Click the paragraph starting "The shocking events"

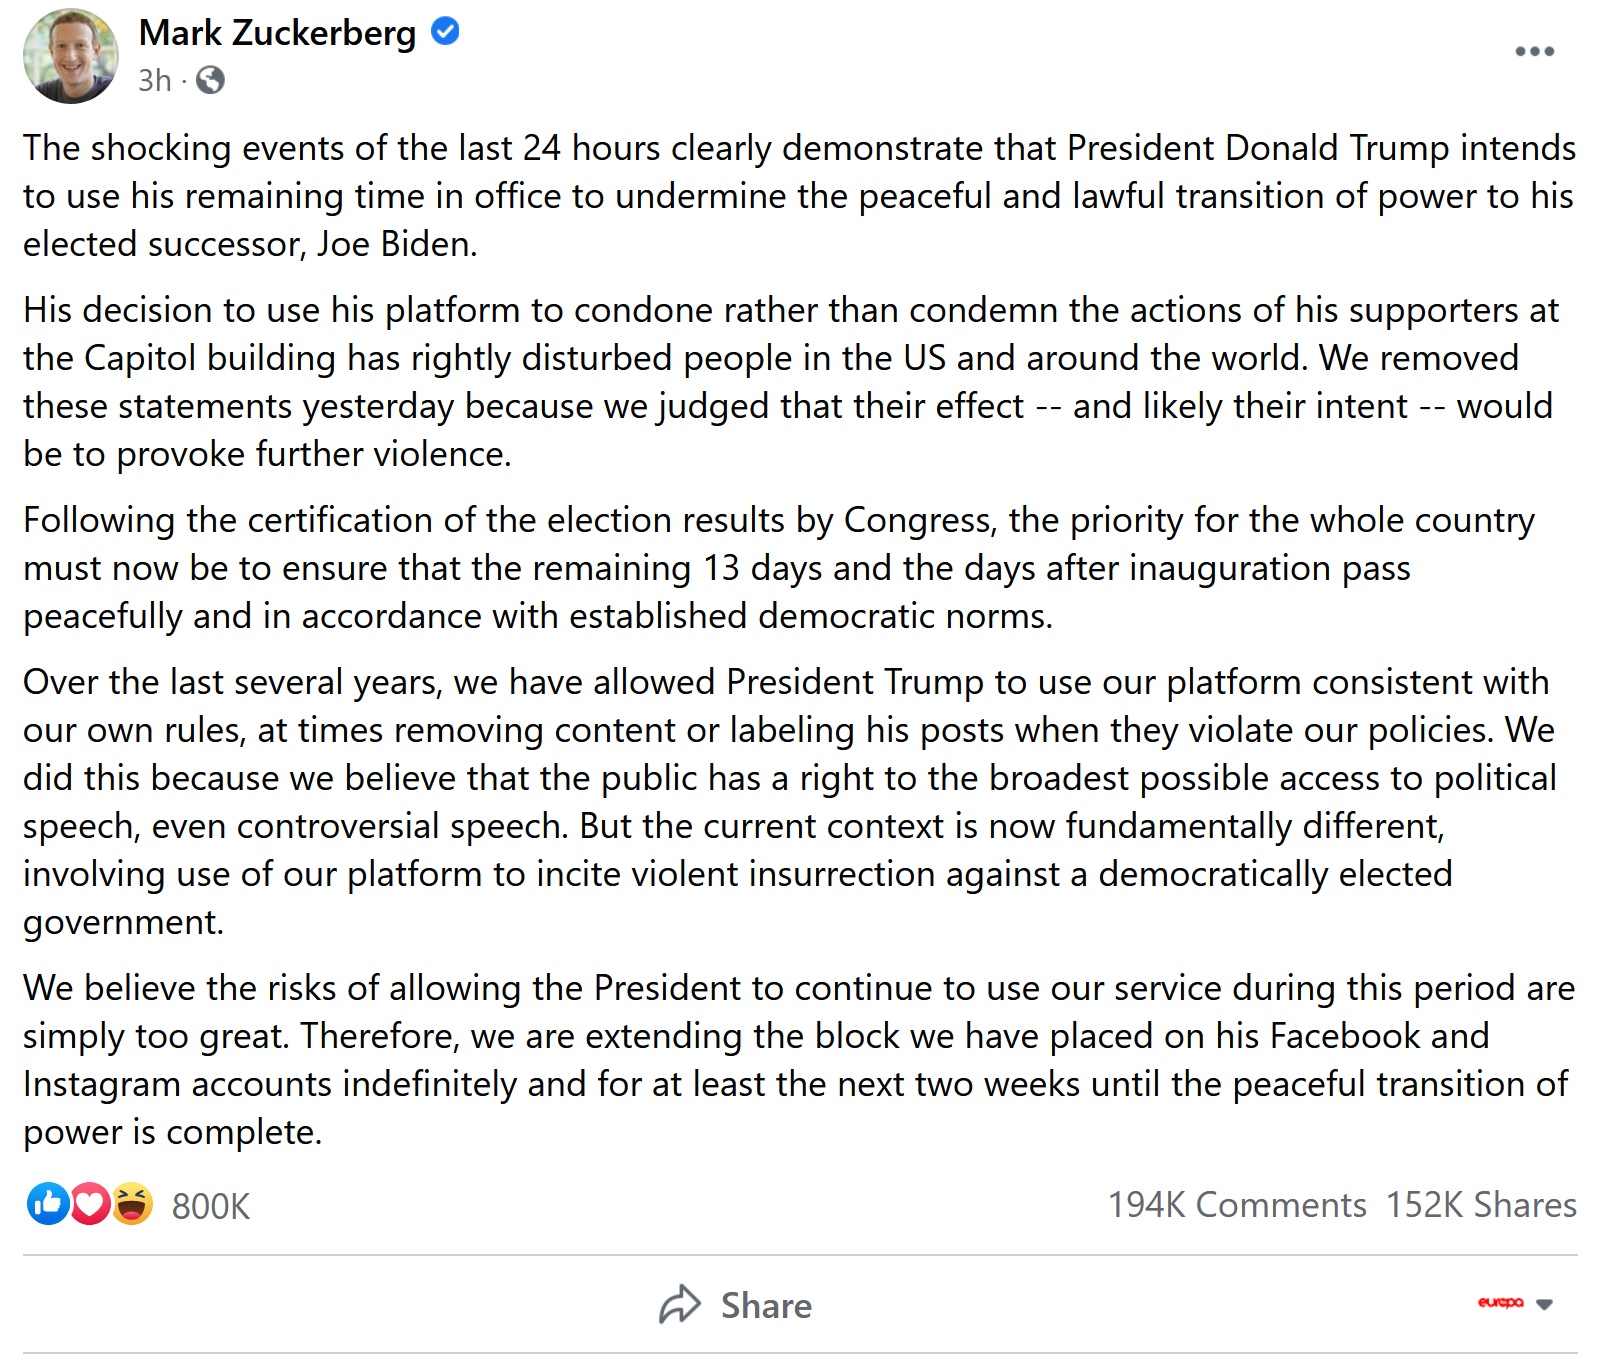point(800,196)
